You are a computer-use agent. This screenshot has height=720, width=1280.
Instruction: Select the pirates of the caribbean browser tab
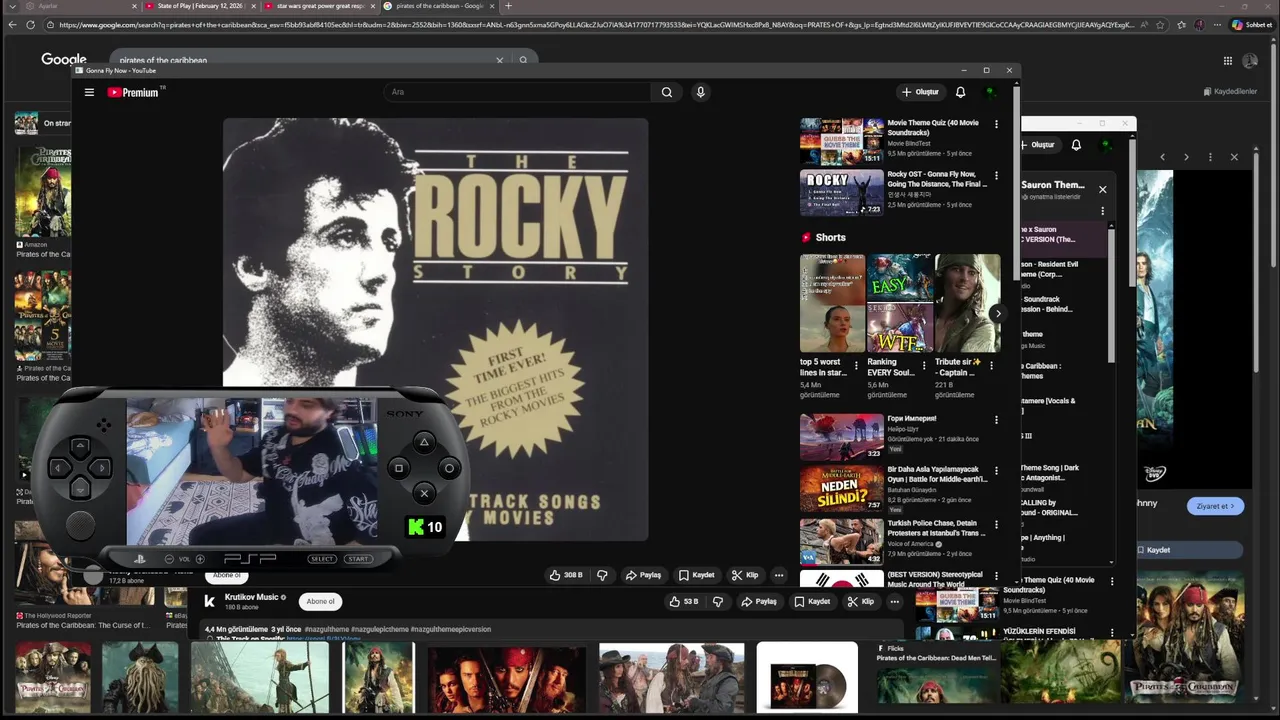point(438,6)
